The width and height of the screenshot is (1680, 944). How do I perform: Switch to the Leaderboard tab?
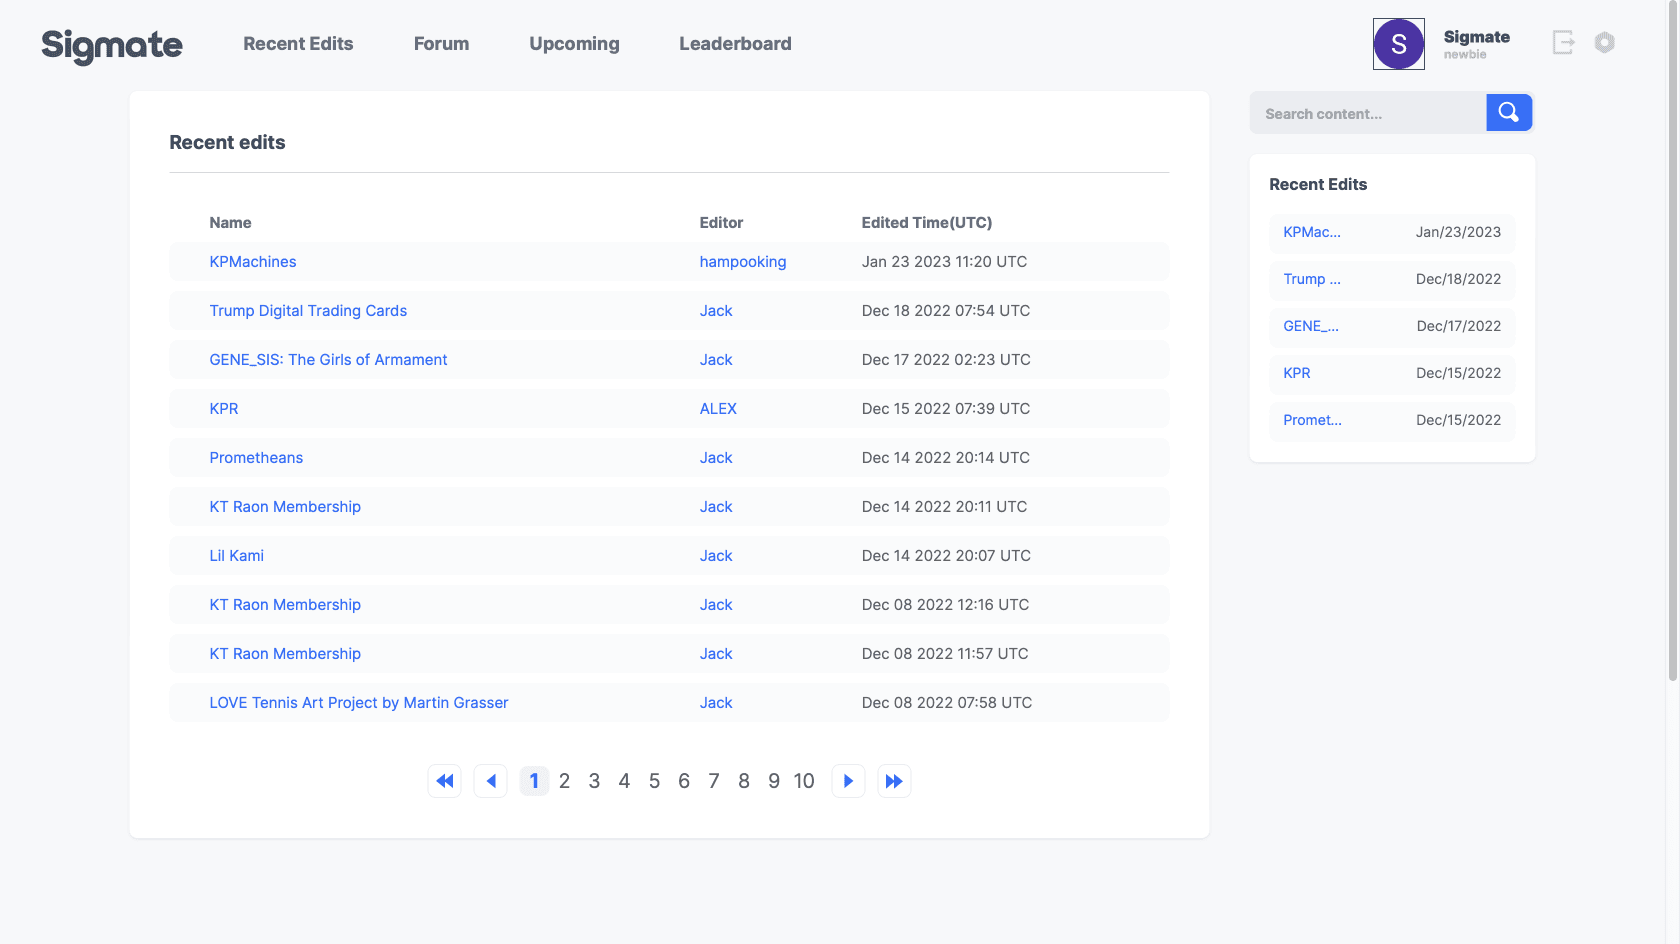click(735, 44)
